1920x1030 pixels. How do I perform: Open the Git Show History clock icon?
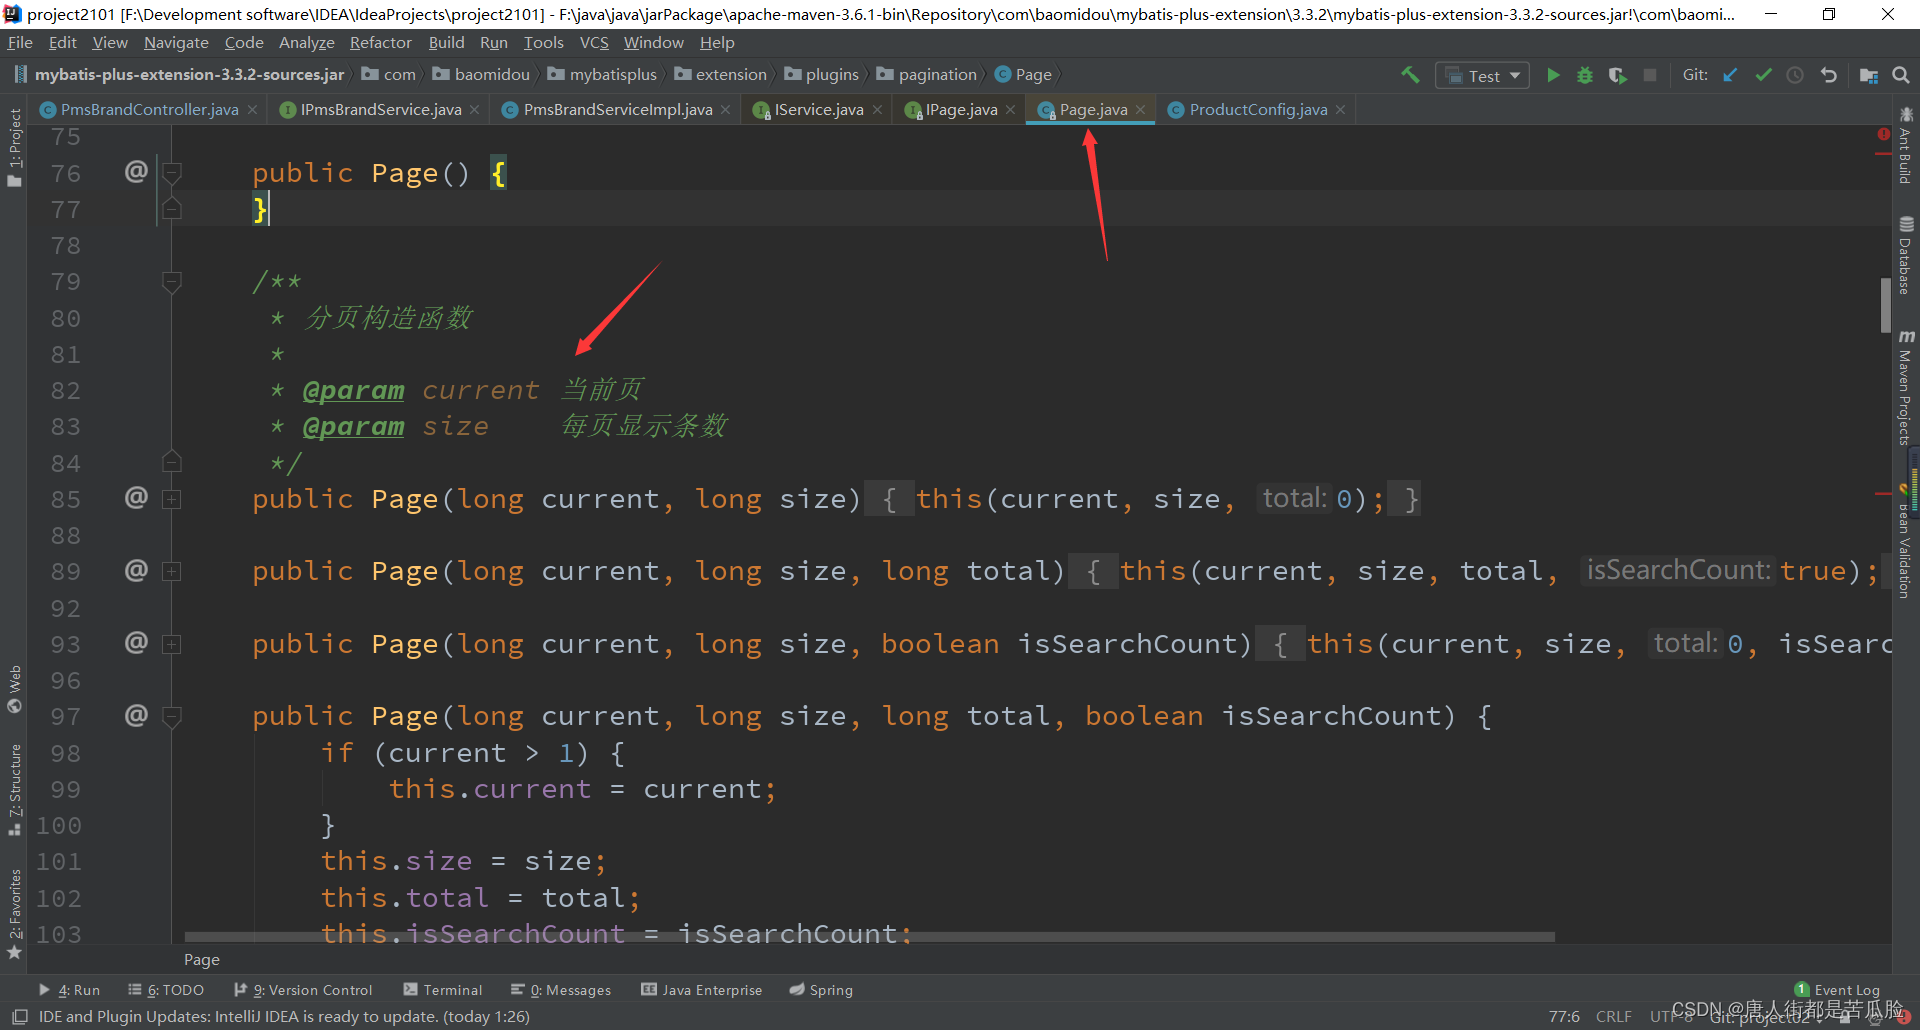[1795, 75]
